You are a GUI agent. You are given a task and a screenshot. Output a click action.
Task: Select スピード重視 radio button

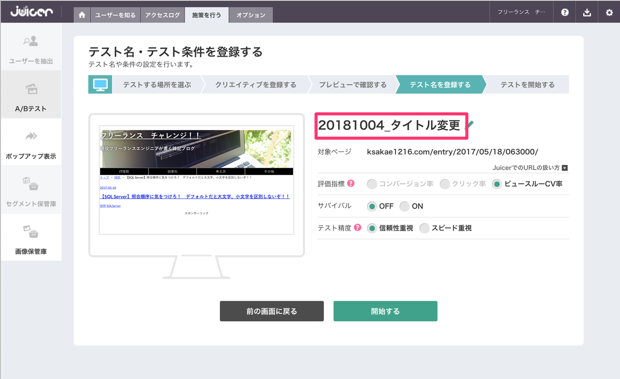click(424, 228)
